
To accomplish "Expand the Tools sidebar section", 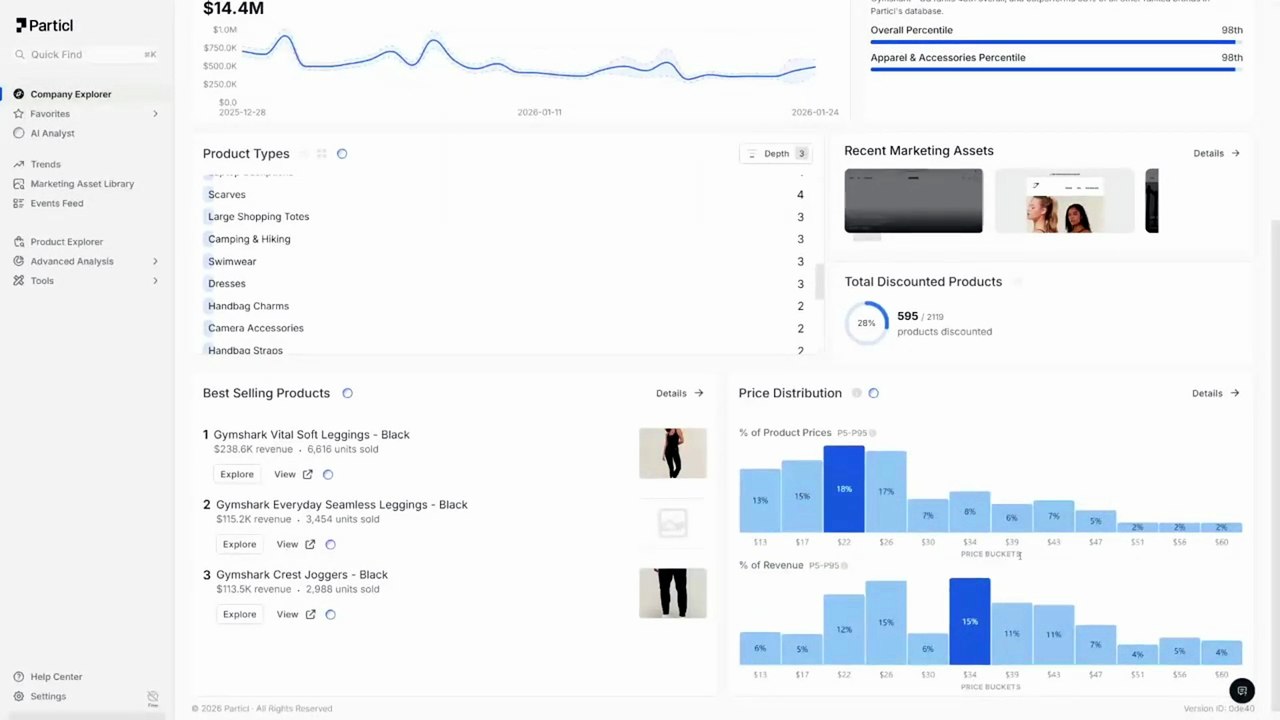I will [x=155, y=281].
